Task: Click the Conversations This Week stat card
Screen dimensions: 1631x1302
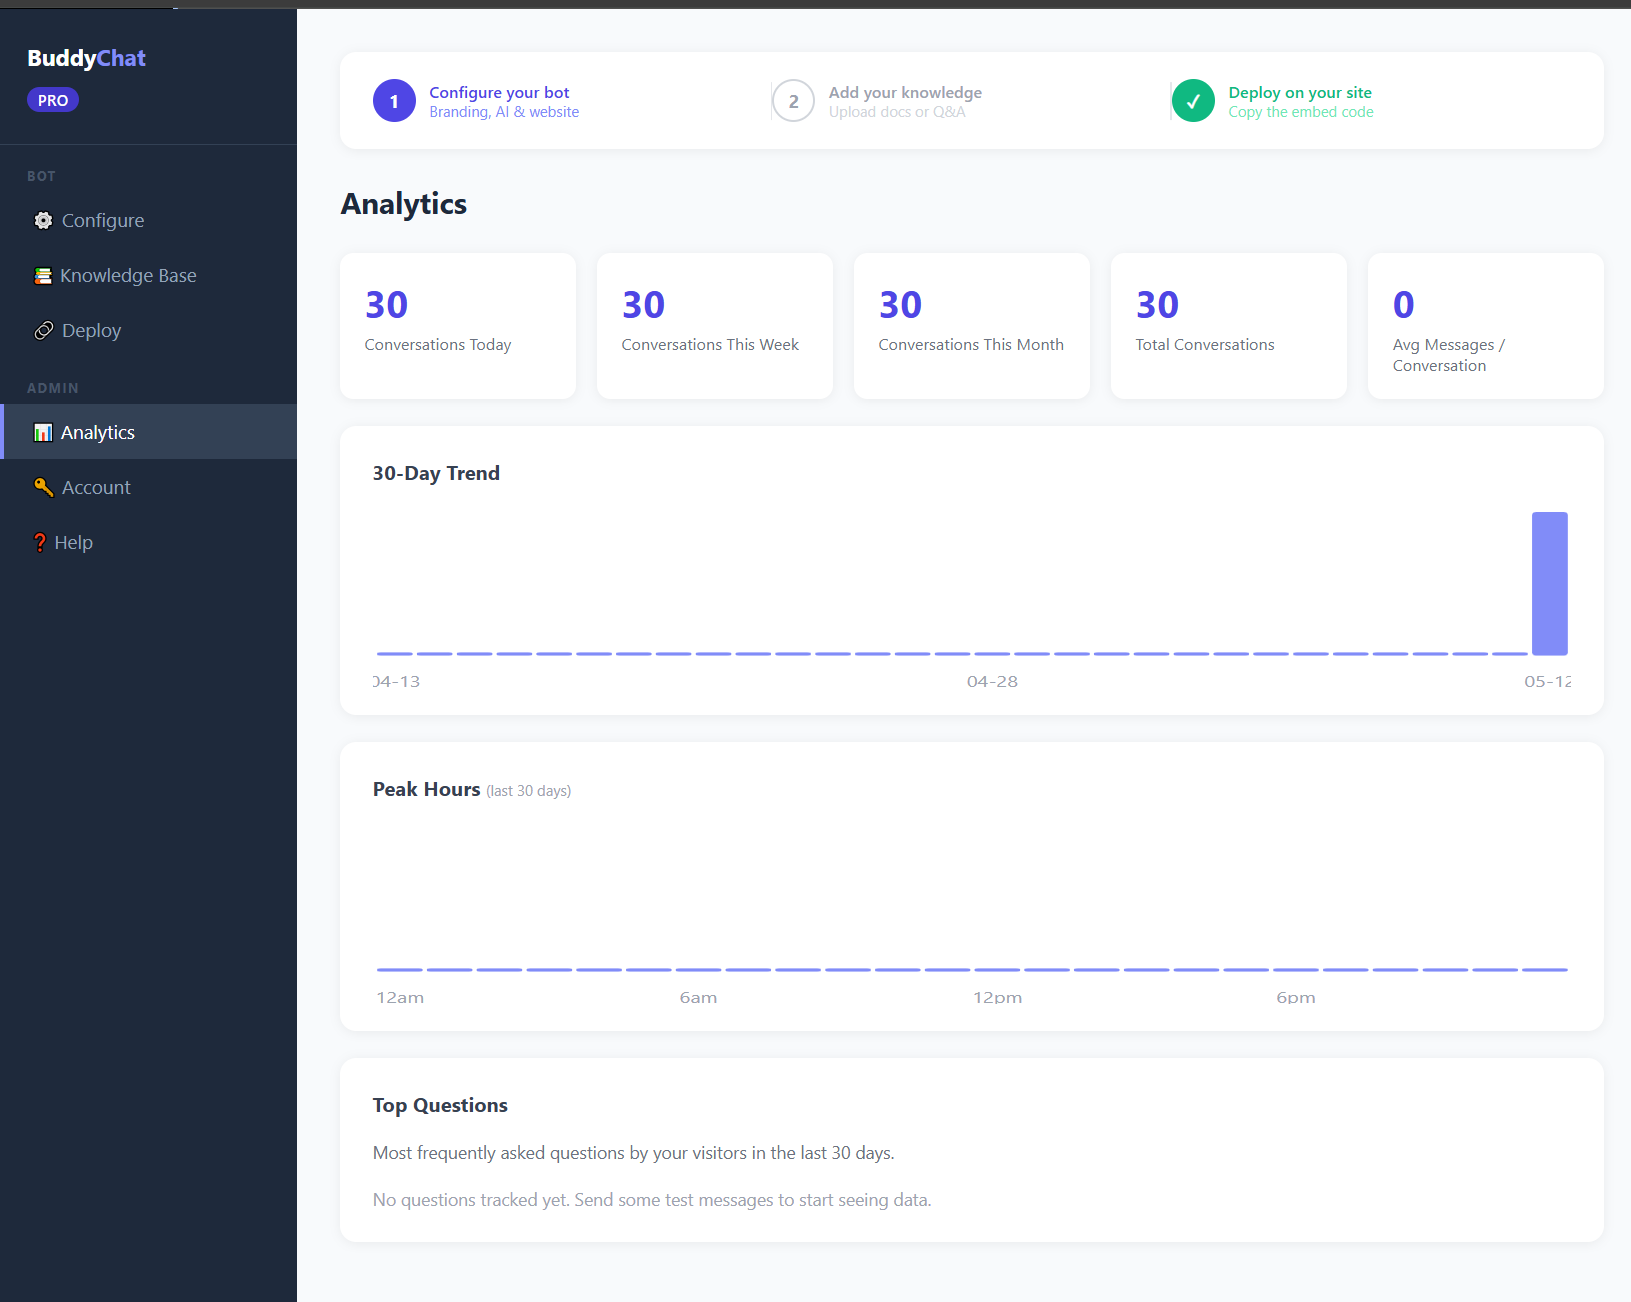Action: (x=715, y=326)
